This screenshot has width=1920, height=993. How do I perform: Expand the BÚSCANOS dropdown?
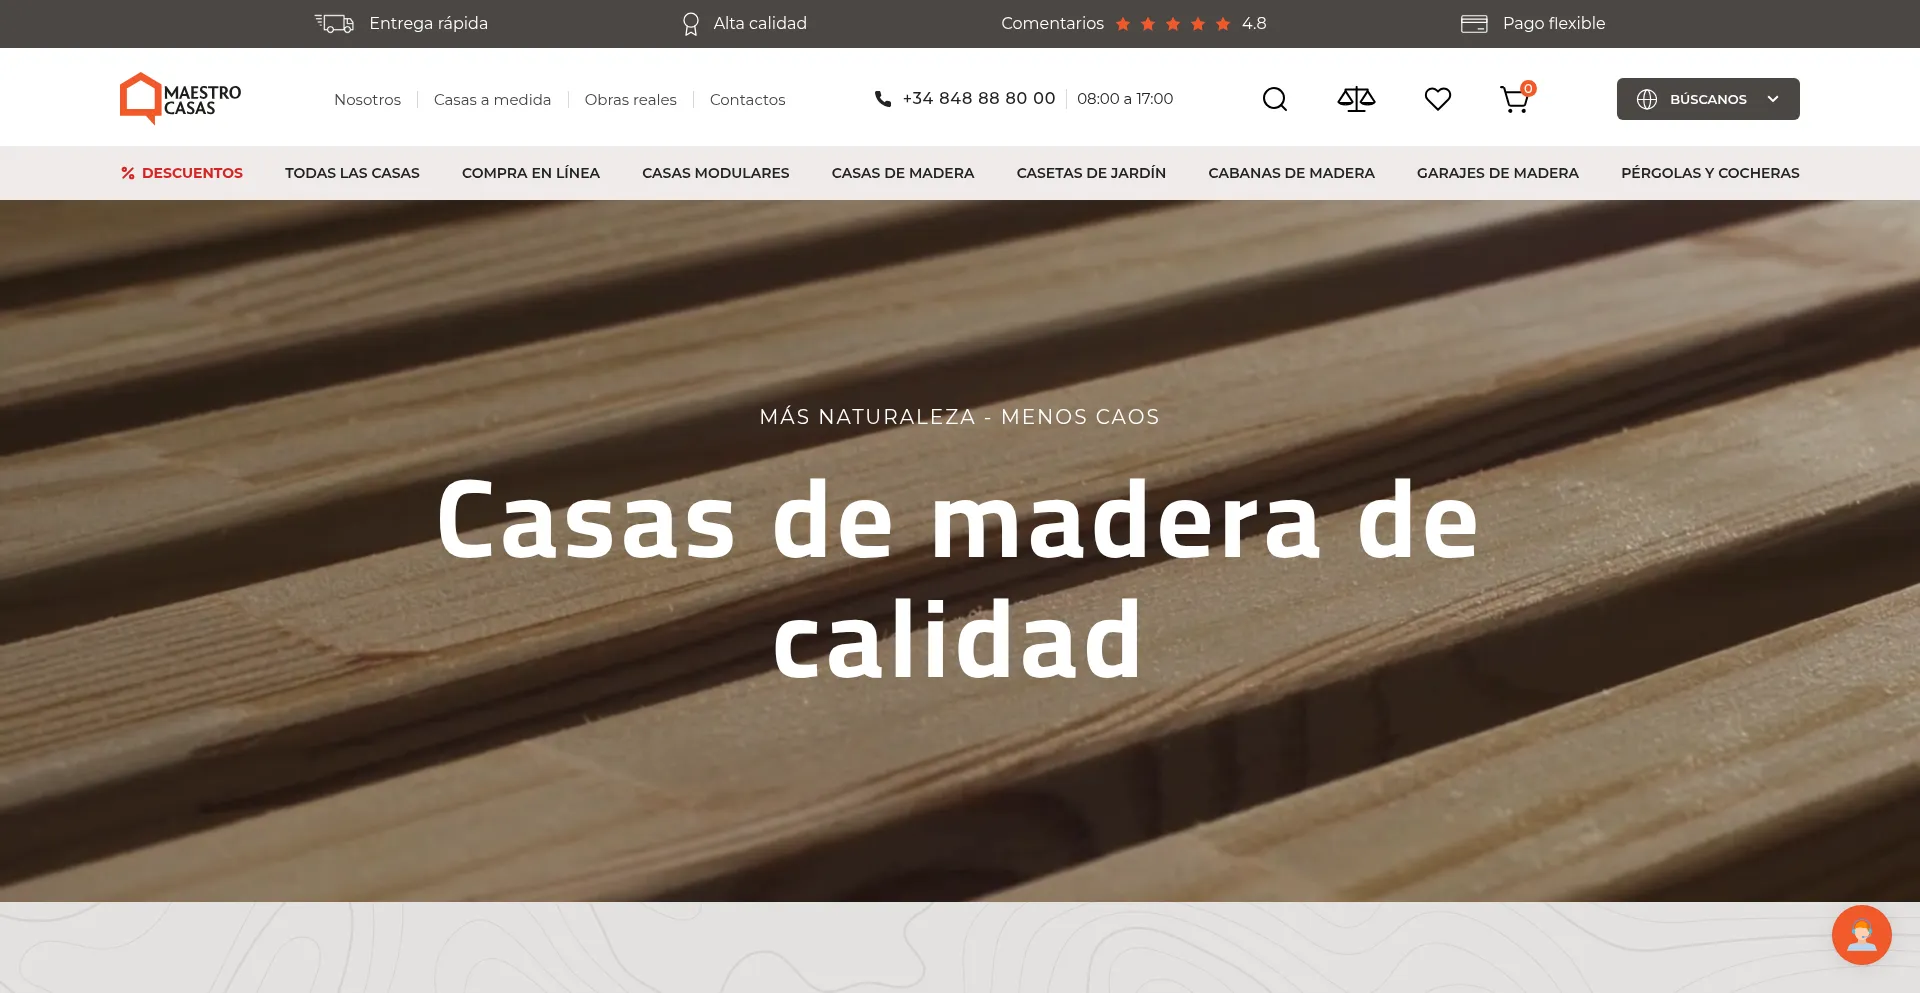point(1706,99)
